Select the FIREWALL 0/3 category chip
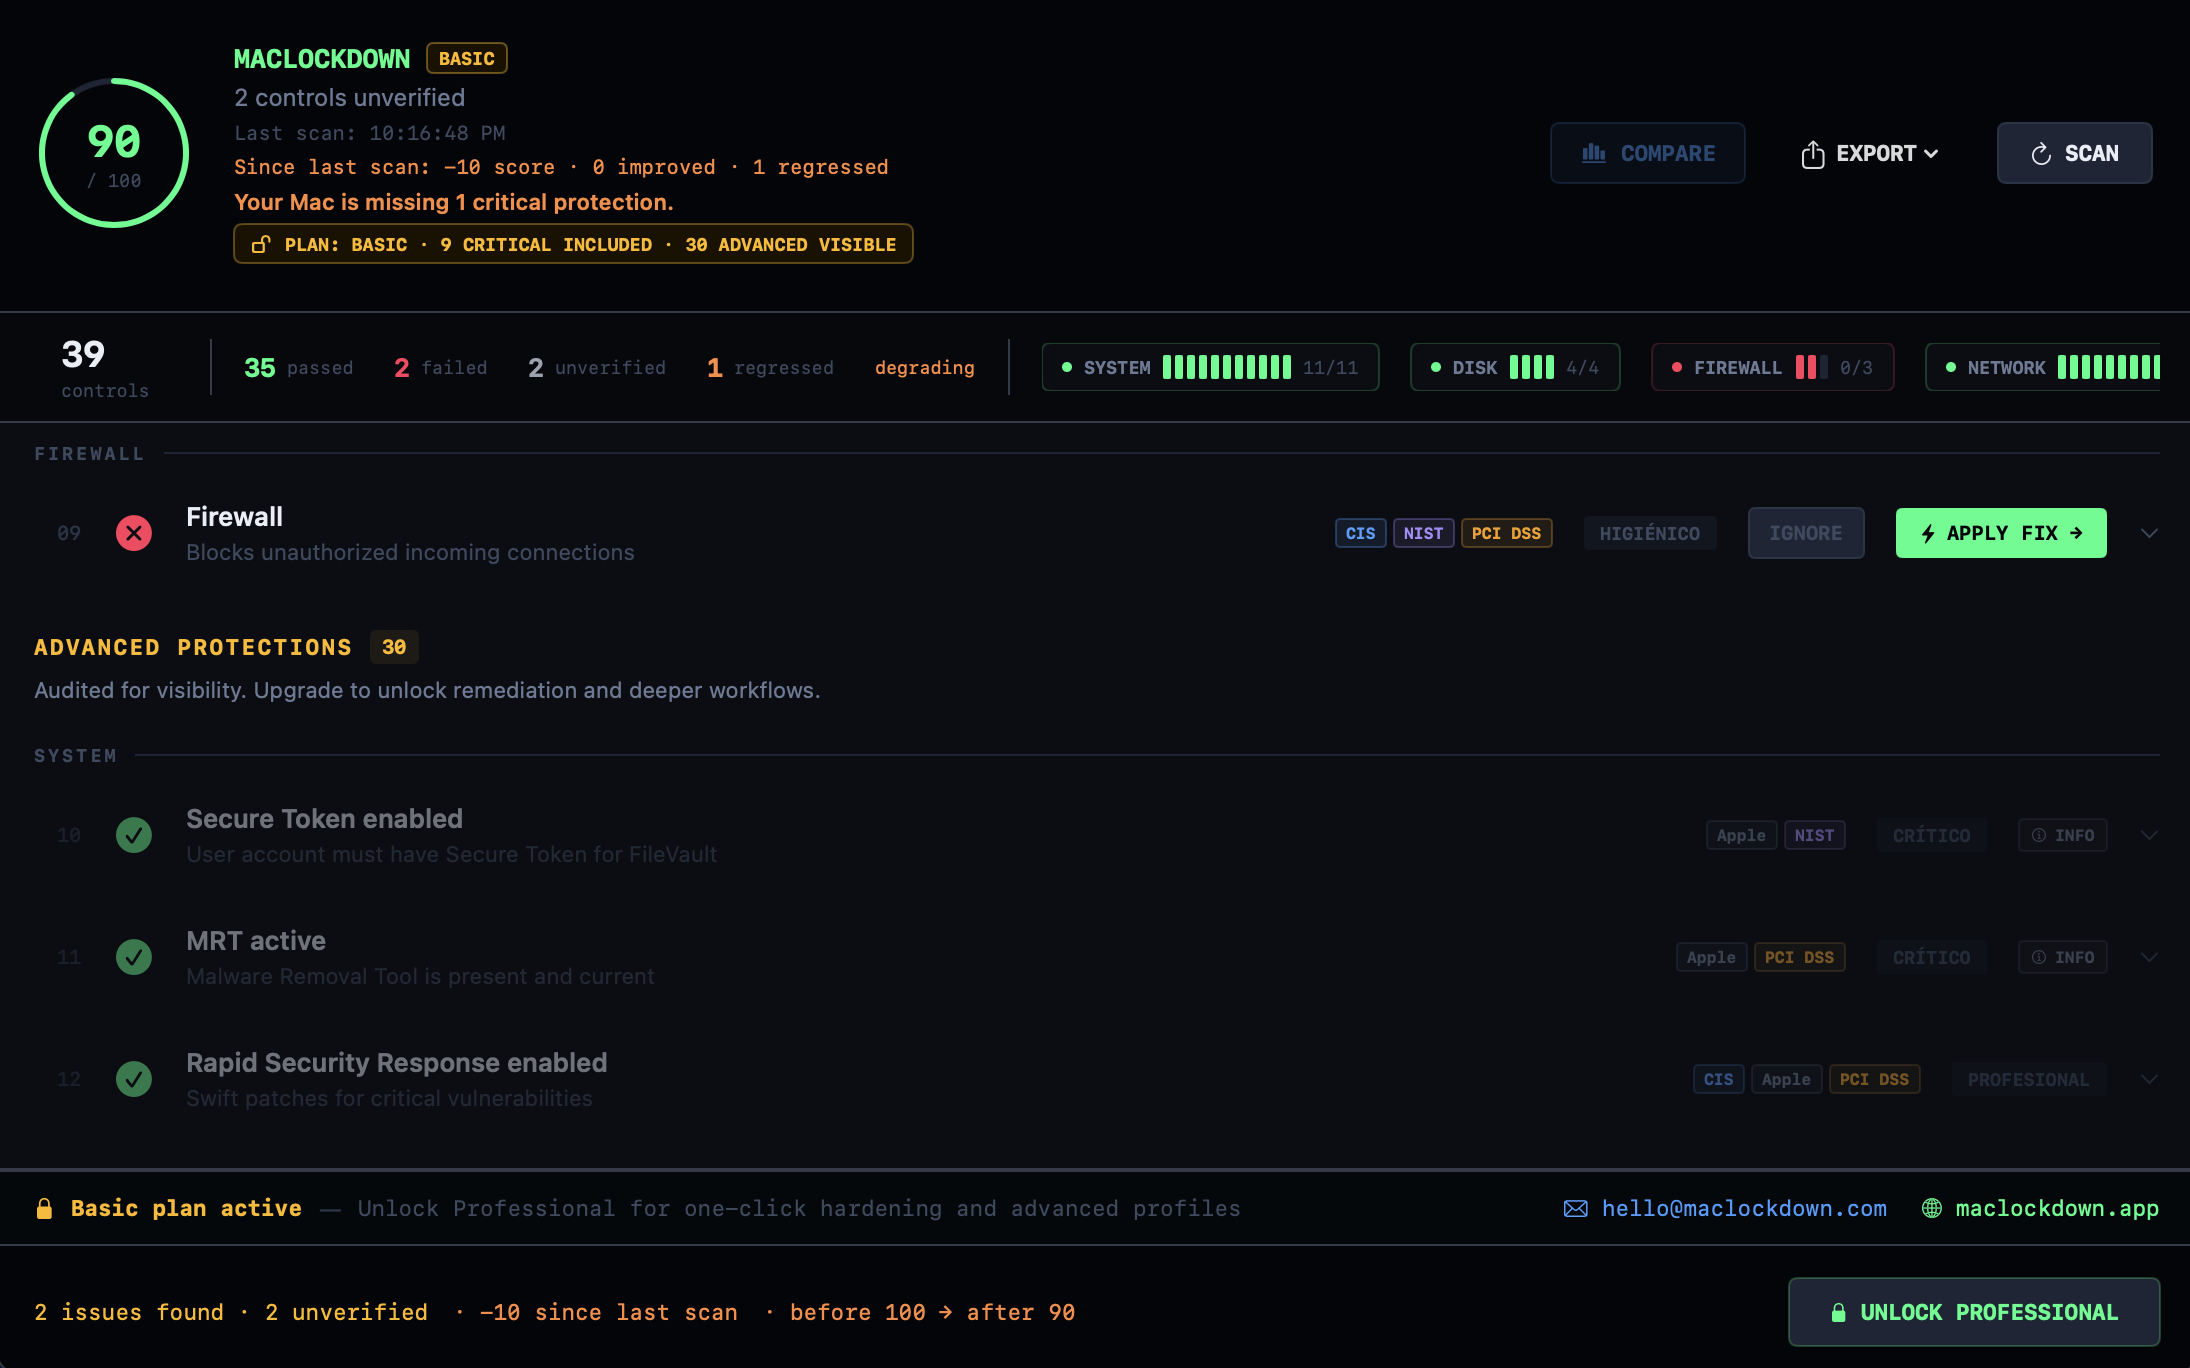Screen dimensions: 2190x1368 [x=1772, y=367]
